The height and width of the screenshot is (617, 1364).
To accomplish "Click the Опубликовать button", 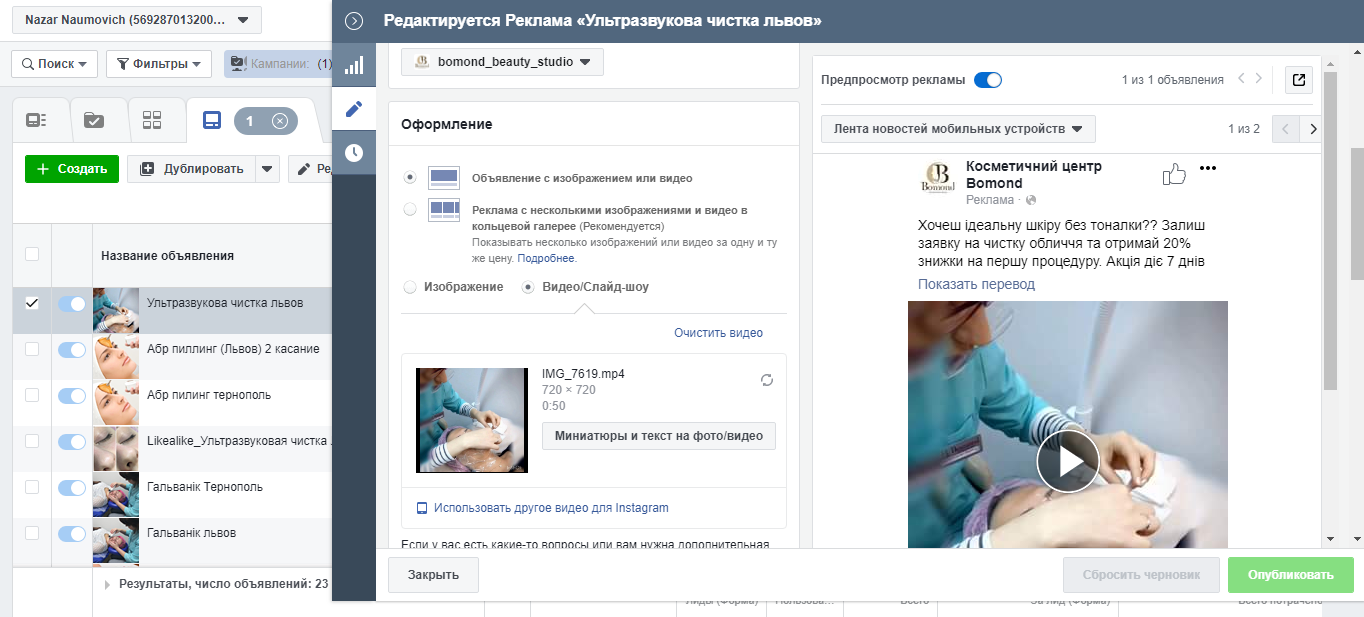I will (1291, 575).
